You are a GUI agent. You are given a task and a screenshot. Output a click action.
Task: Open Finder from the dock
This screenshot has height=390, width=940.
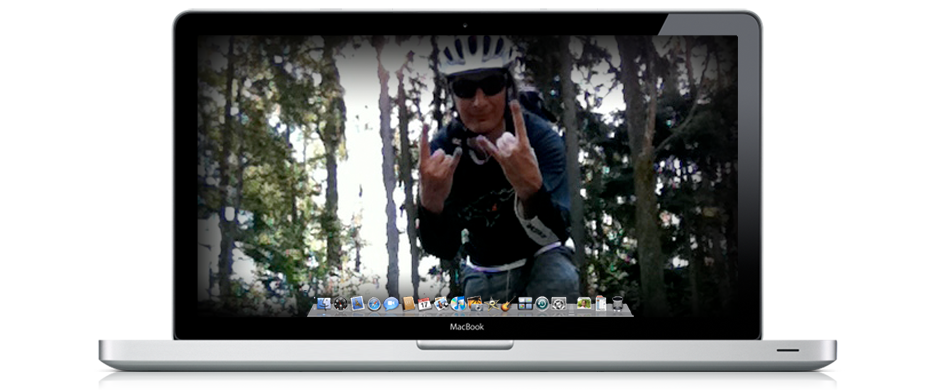tap(324, 304)
